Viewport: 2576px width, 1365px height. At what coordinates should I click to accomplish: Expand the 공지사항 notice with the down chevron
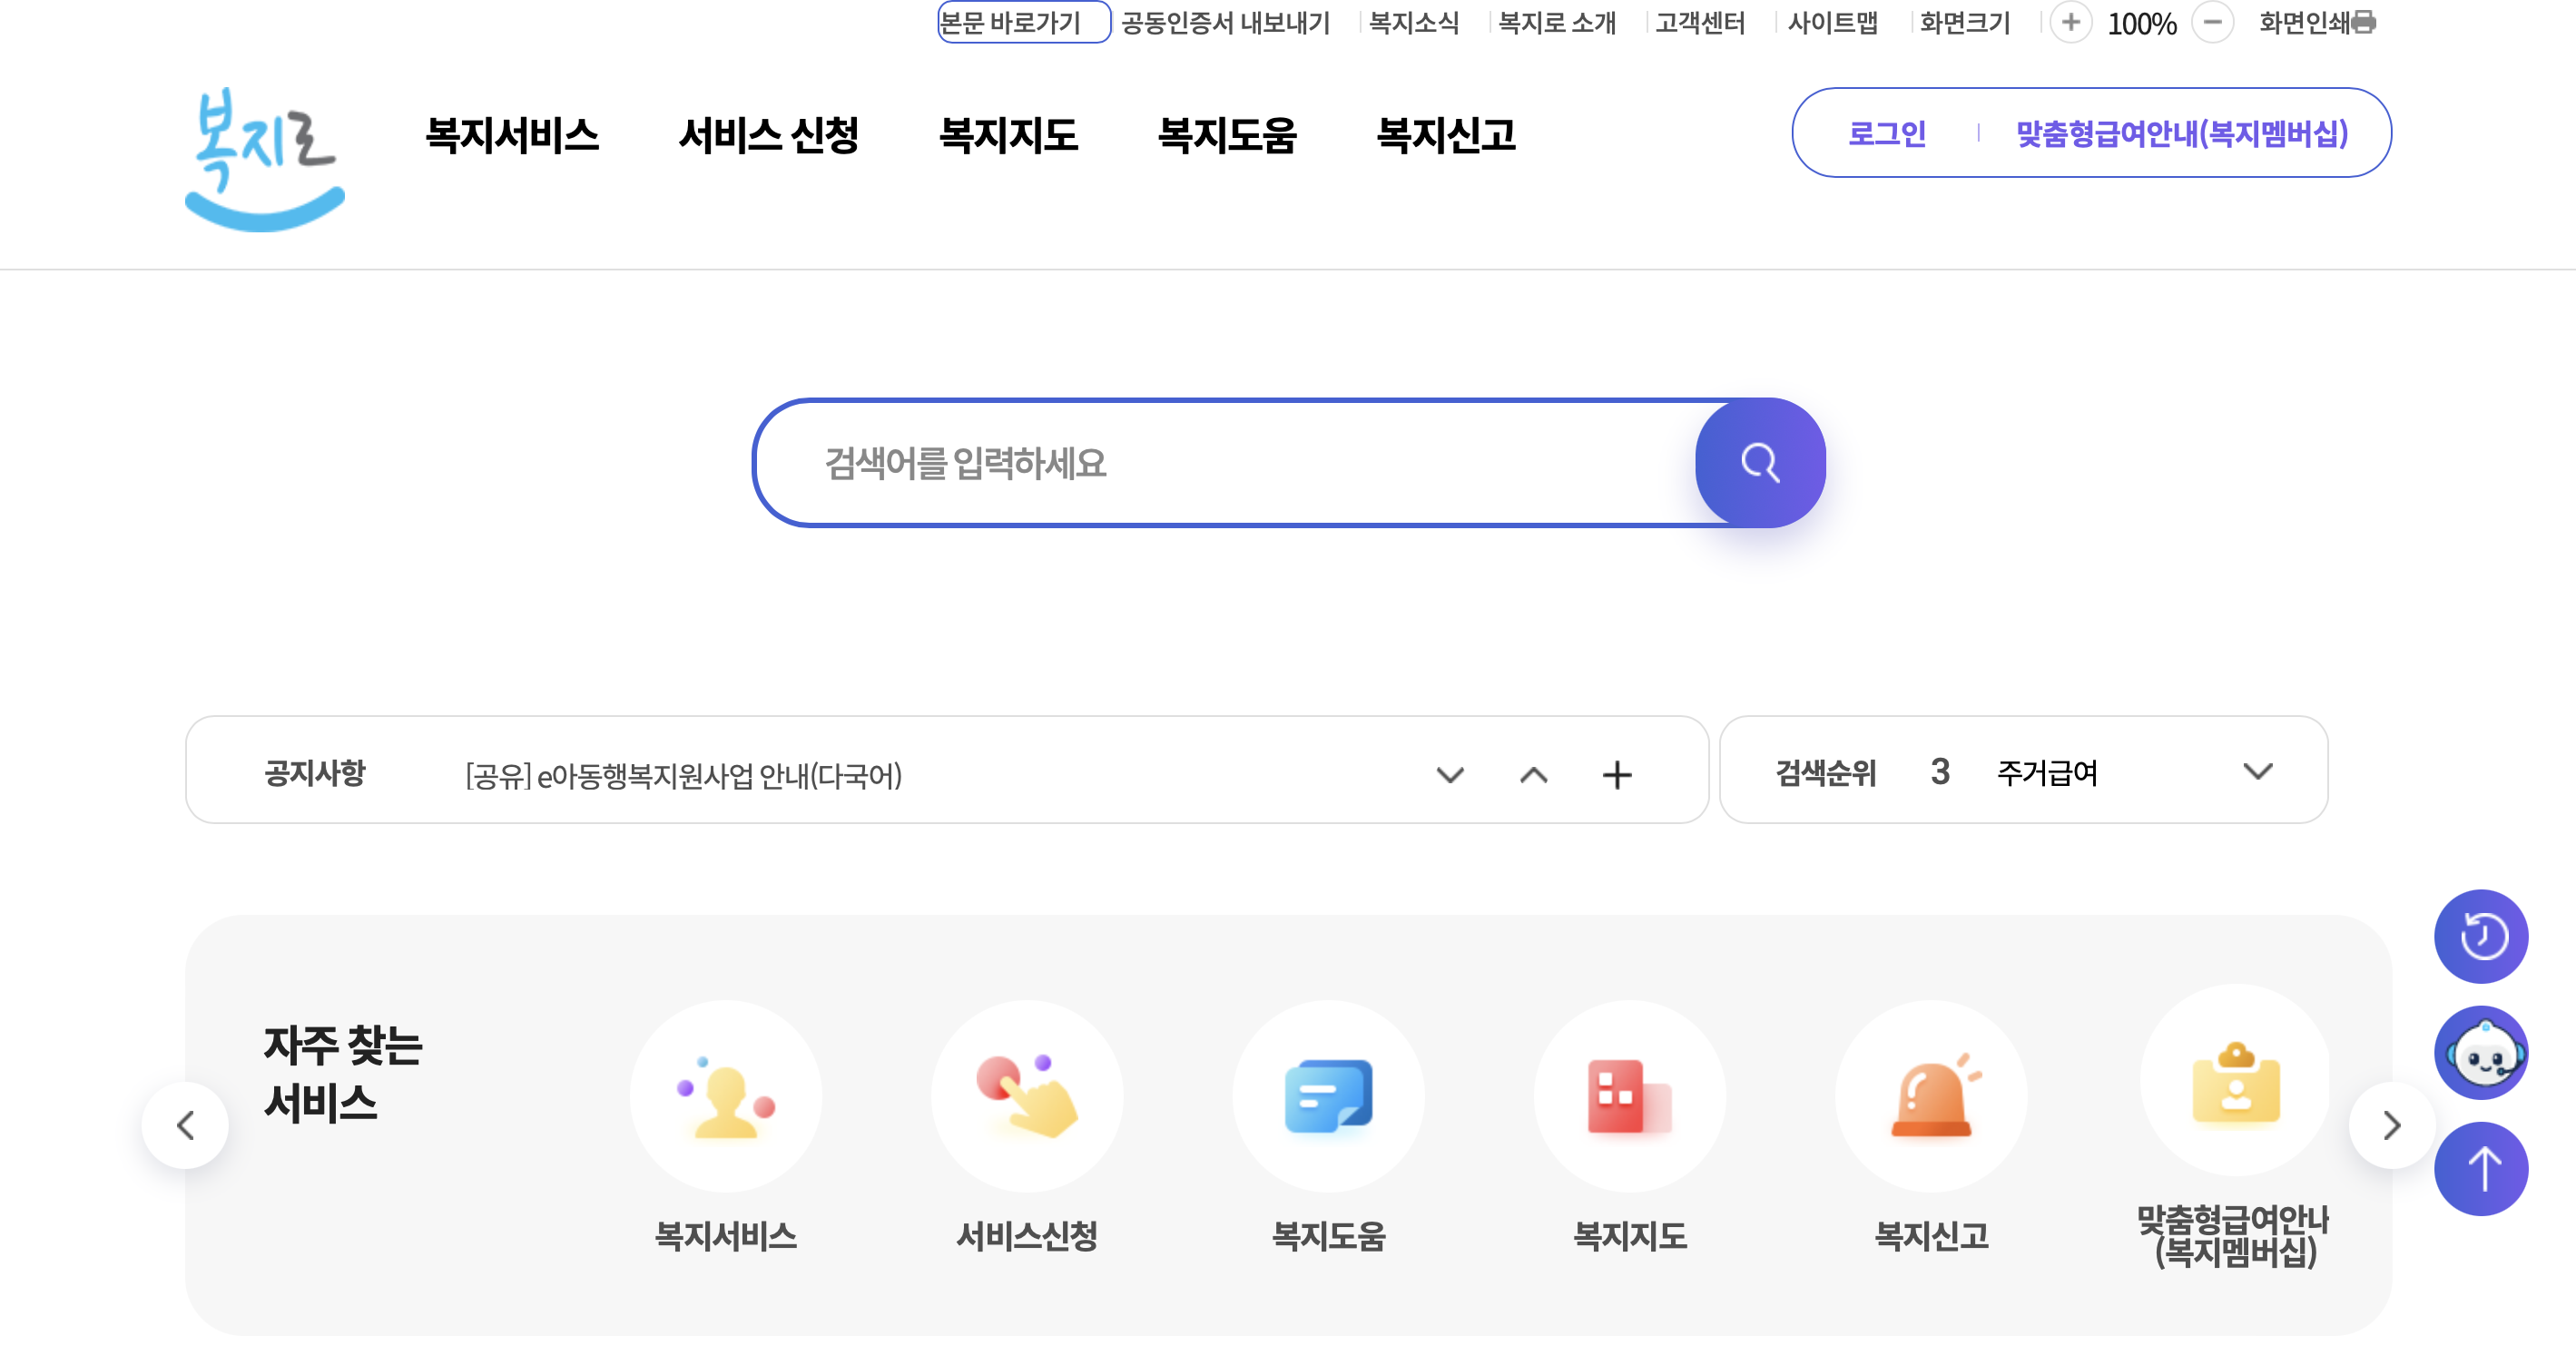[1448, 774]
